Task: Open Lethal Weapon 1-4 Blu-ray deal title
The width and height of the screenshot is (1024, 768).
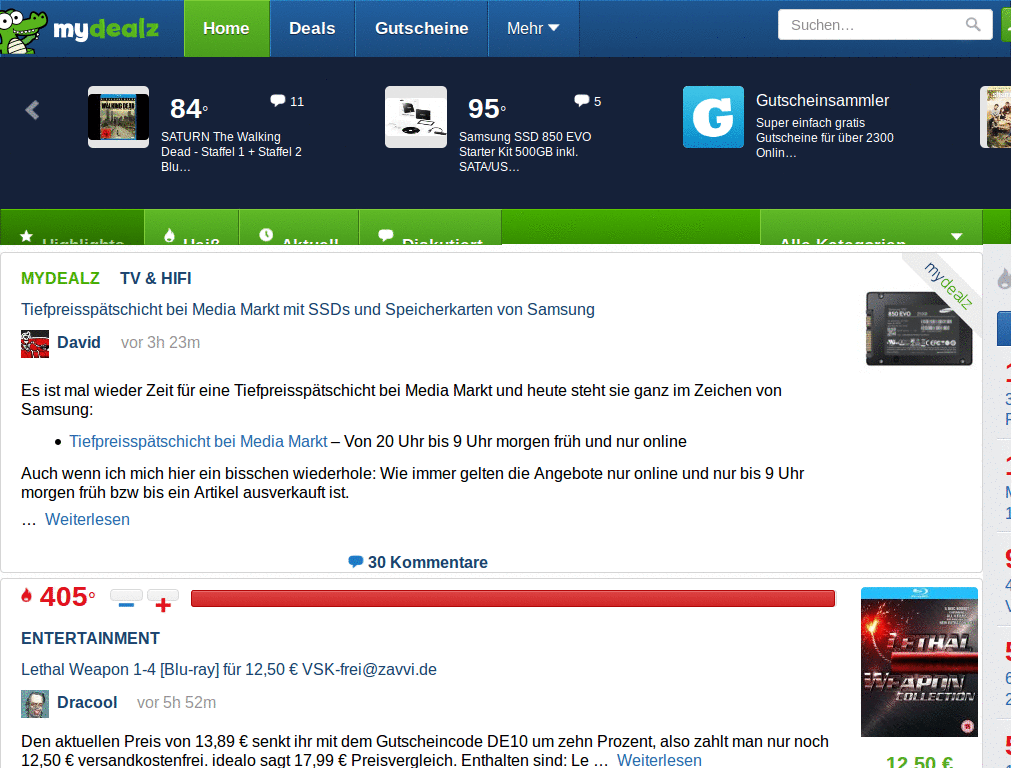Action: (229, 669)
